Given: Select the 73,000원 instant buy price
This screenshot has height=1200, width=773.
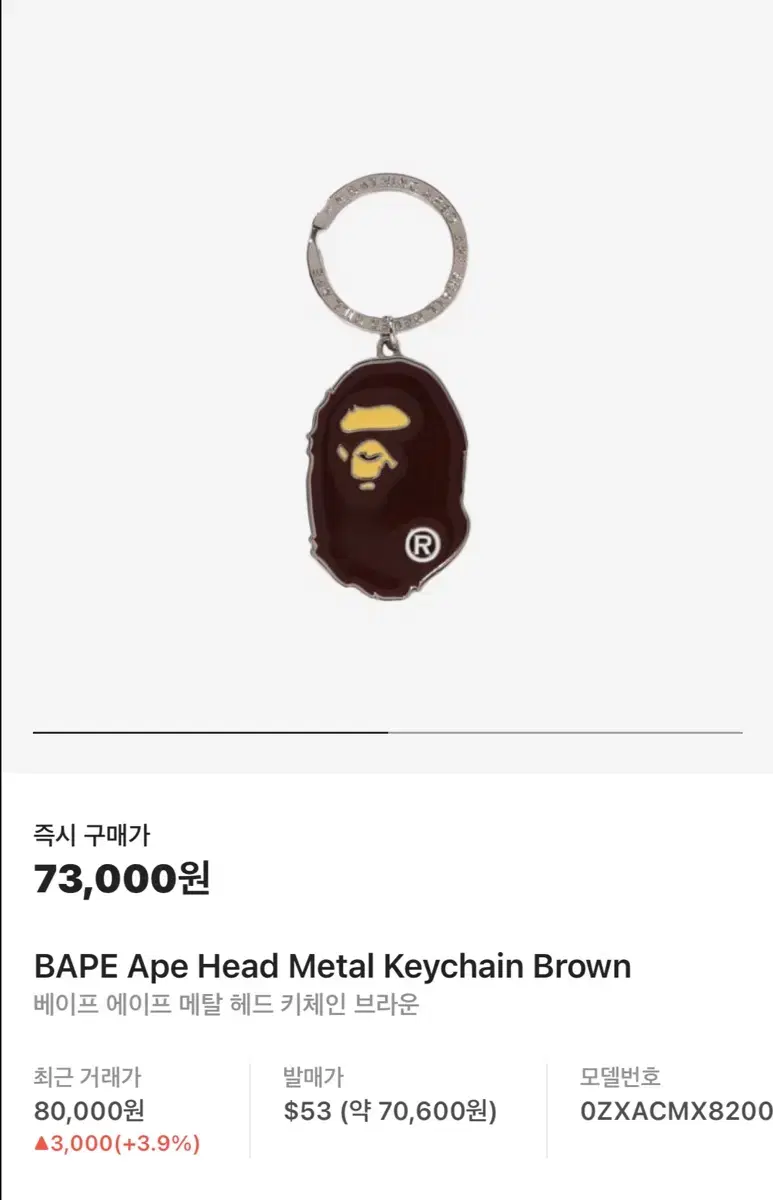Looking at the screenshot, I should pyautogui.click(x=122, y=879).
